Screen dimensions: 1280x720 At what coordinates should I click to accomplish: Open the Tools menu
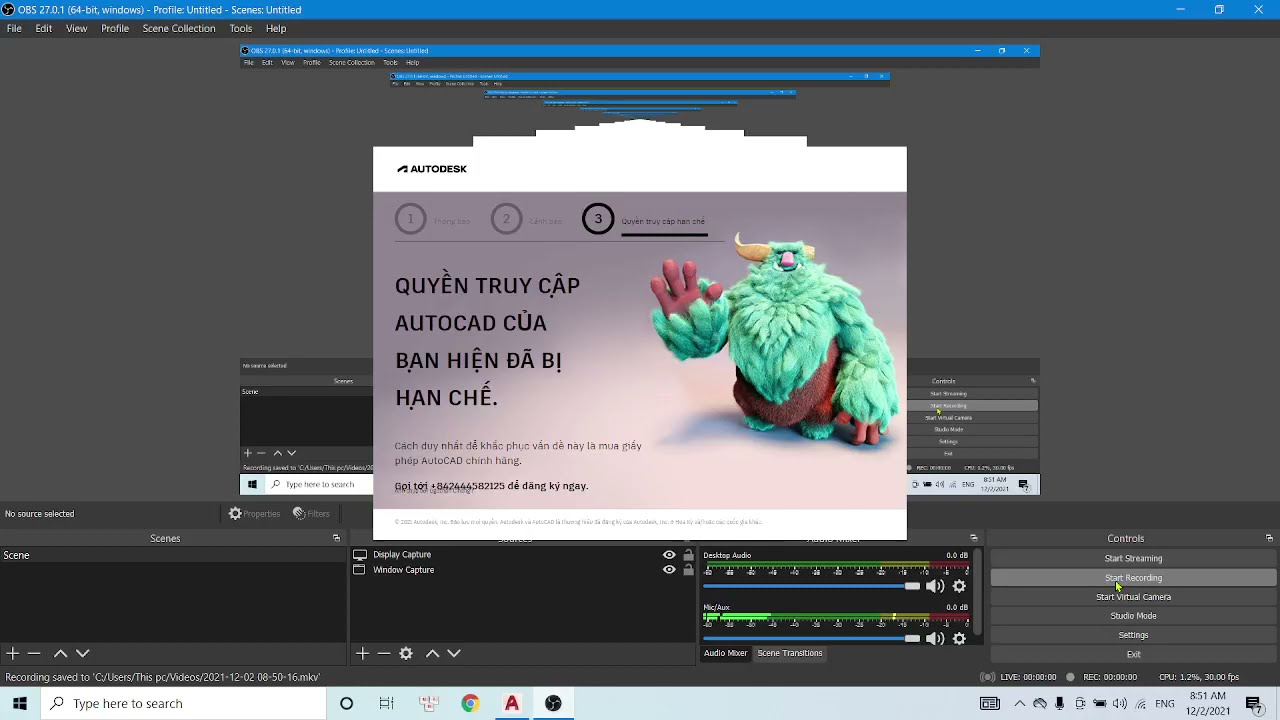coord(241,28)
